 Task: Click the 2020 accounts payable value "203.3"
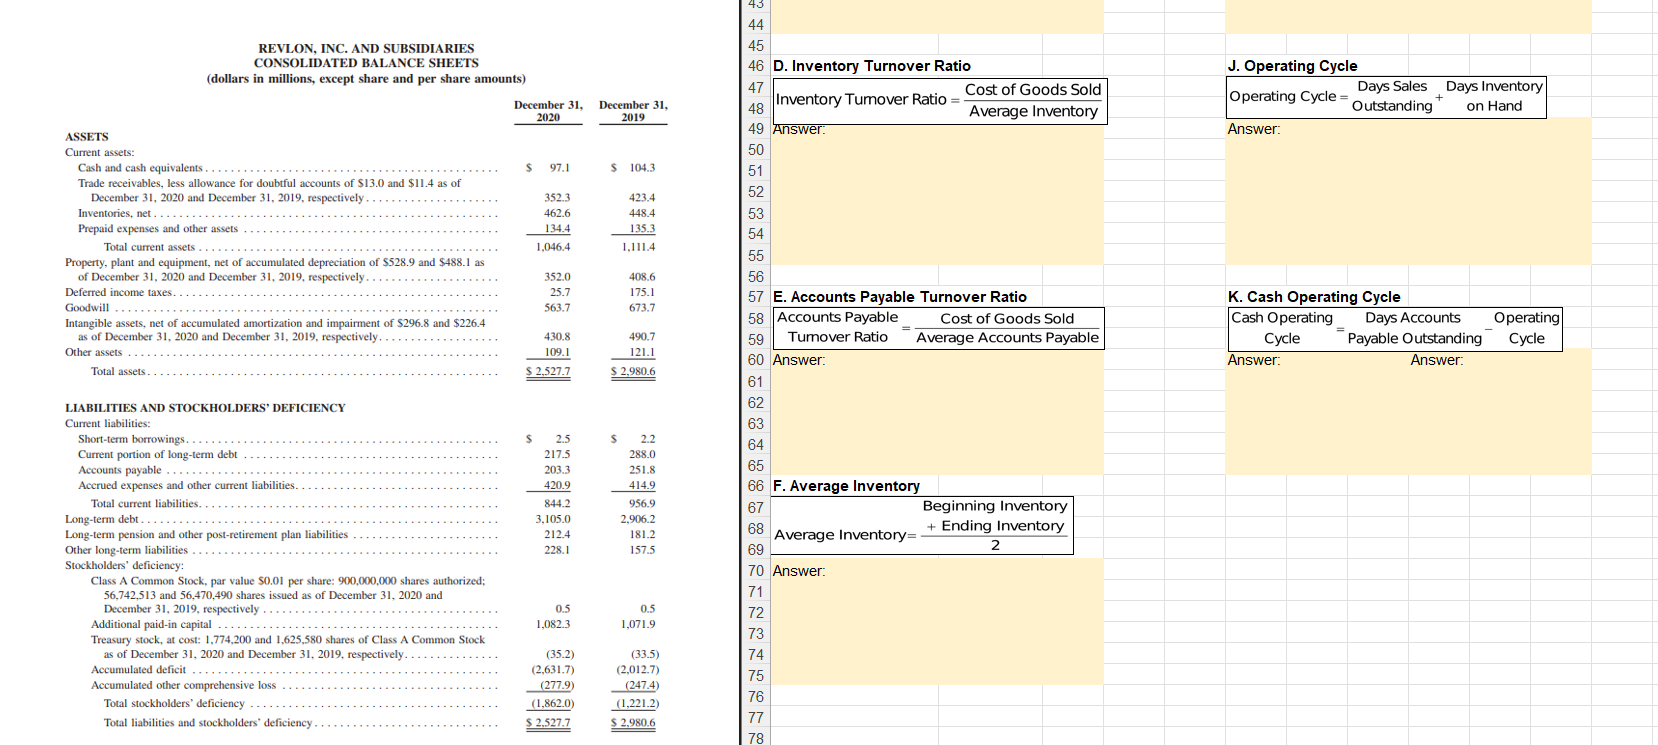click(x=557, y=470)
